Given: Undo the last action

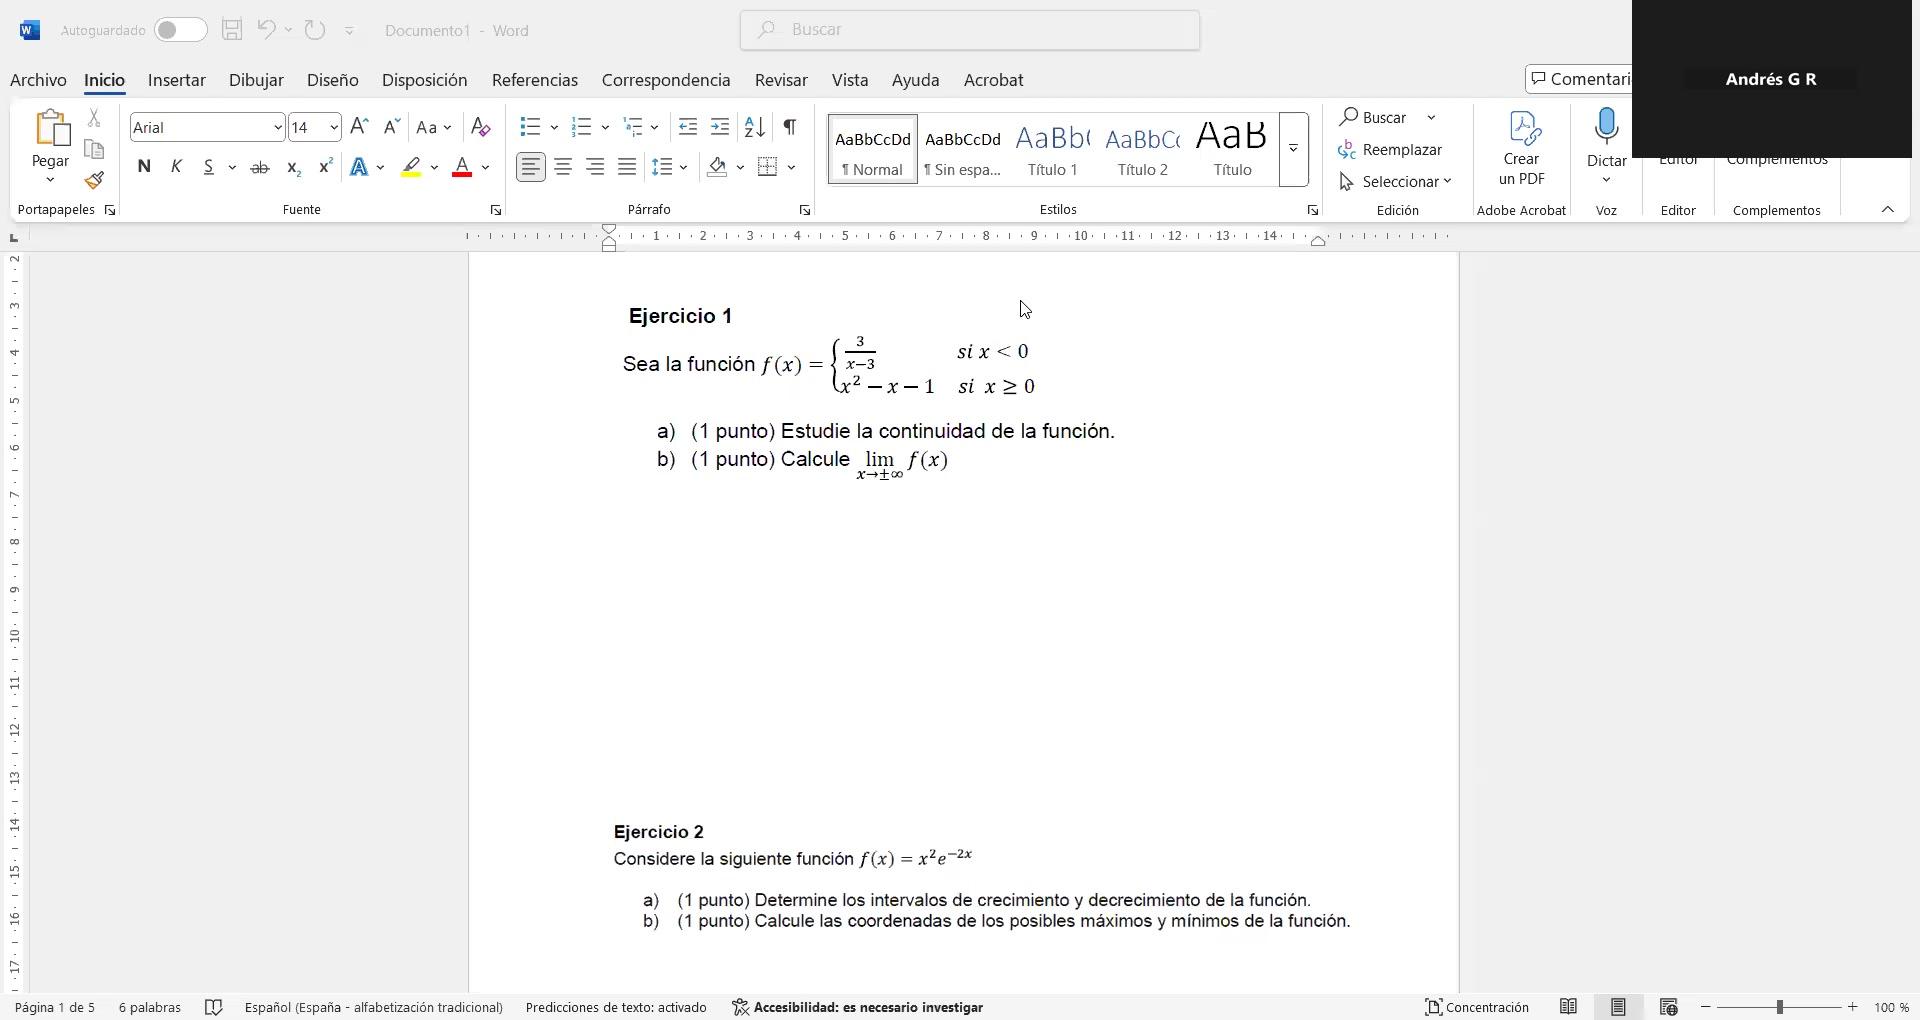Looking at the screenshot, I should pos(266,30).
